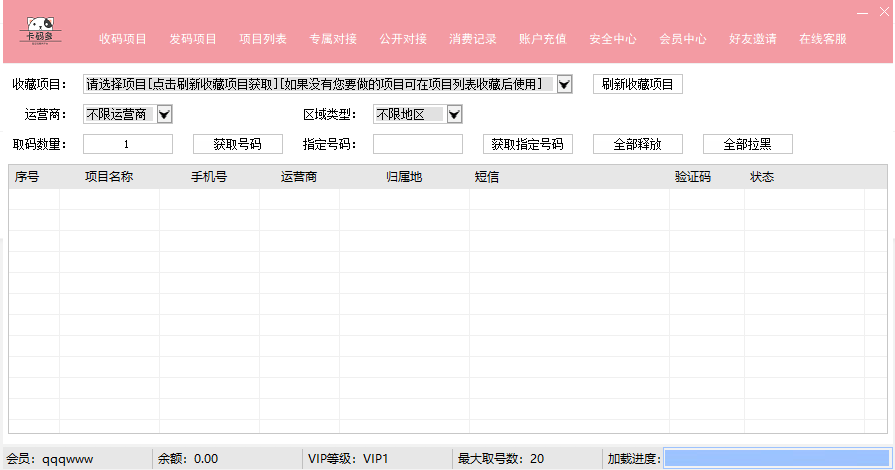Focus the 取码数量 quantity input field
This screenshot has width=895, height=470.
127,144
